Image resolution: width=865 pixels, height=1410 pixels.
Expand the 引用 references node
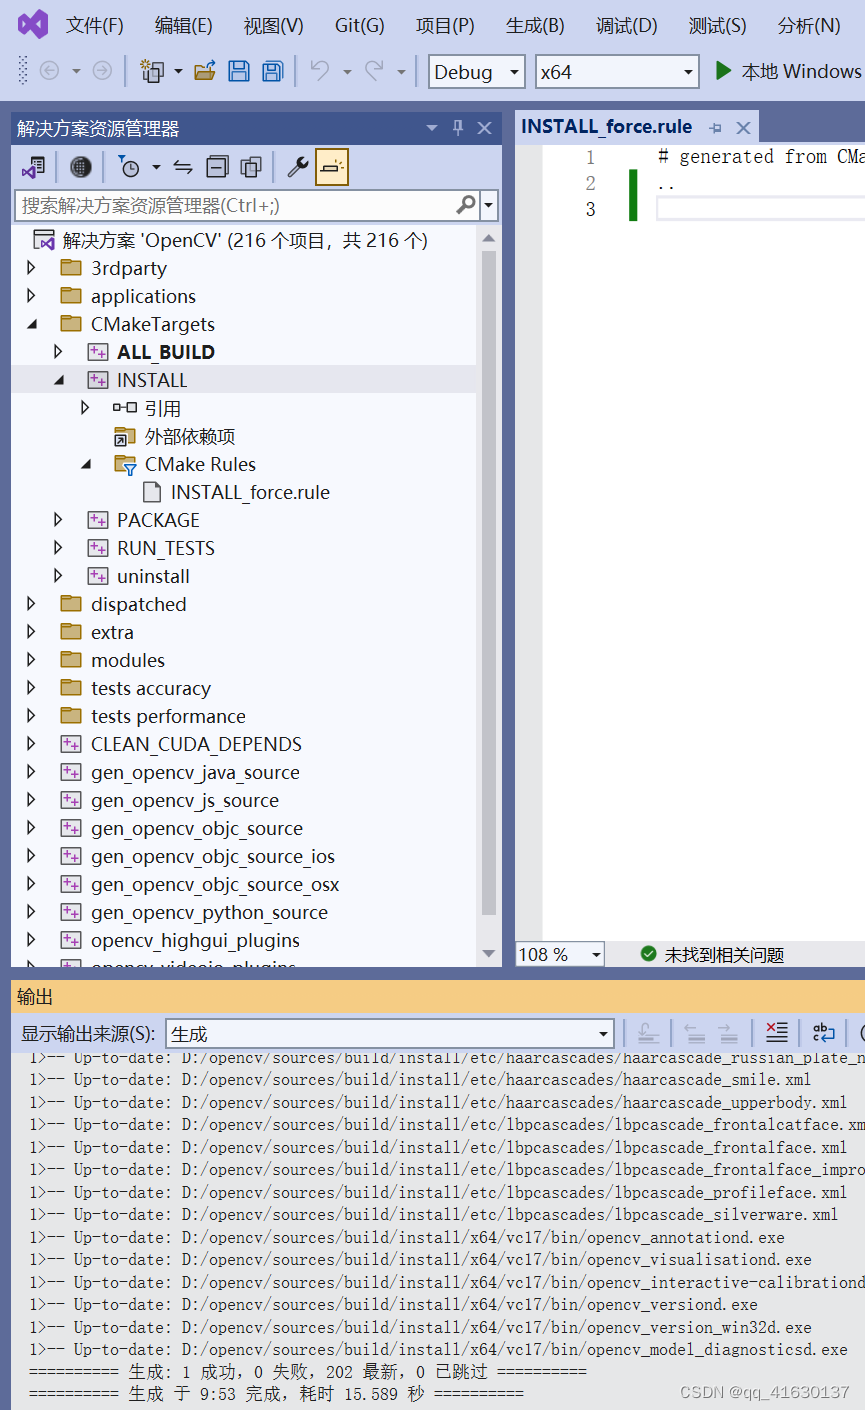[x=85, y=408]
